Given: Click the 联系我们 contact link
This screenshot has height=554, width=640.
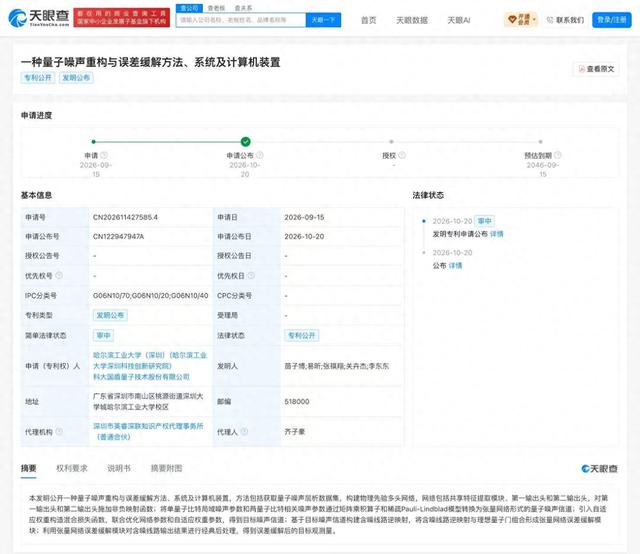Looking at the screenshot, I should pyautogui.click(x=566, y=20).
